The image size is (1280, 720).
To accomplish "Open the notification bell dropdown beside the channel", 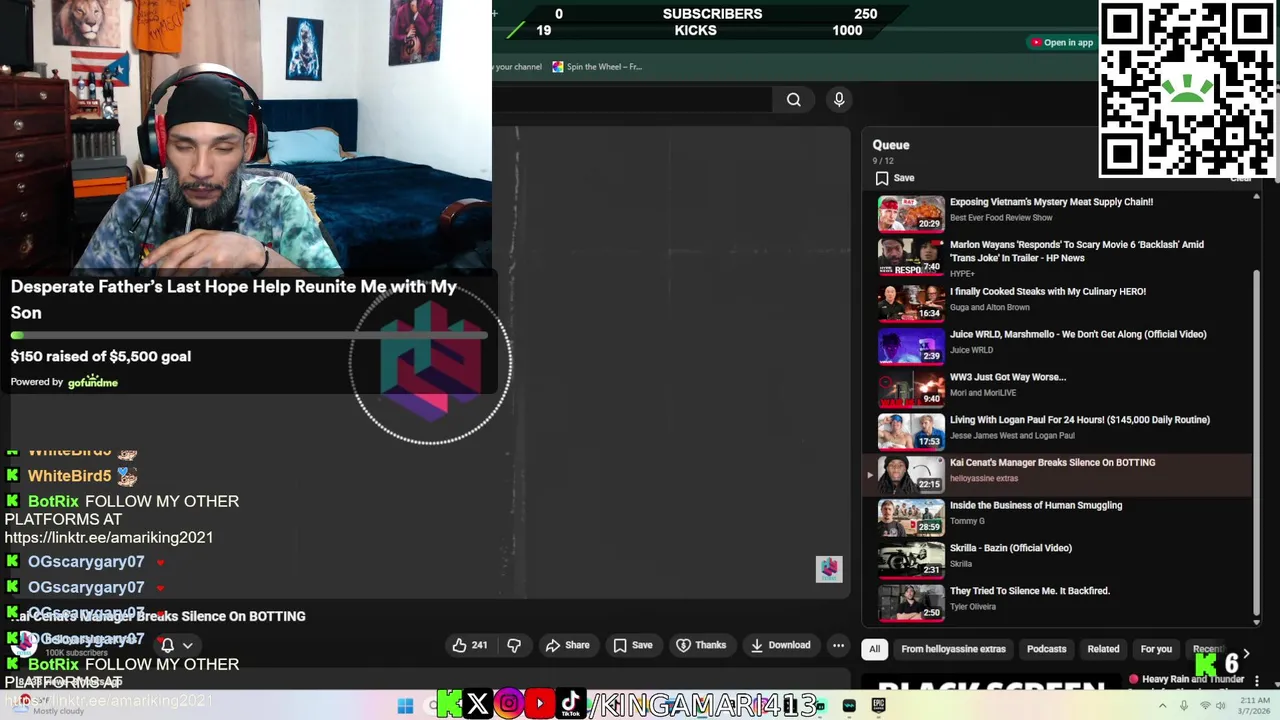I will click(x=176, y=645).
